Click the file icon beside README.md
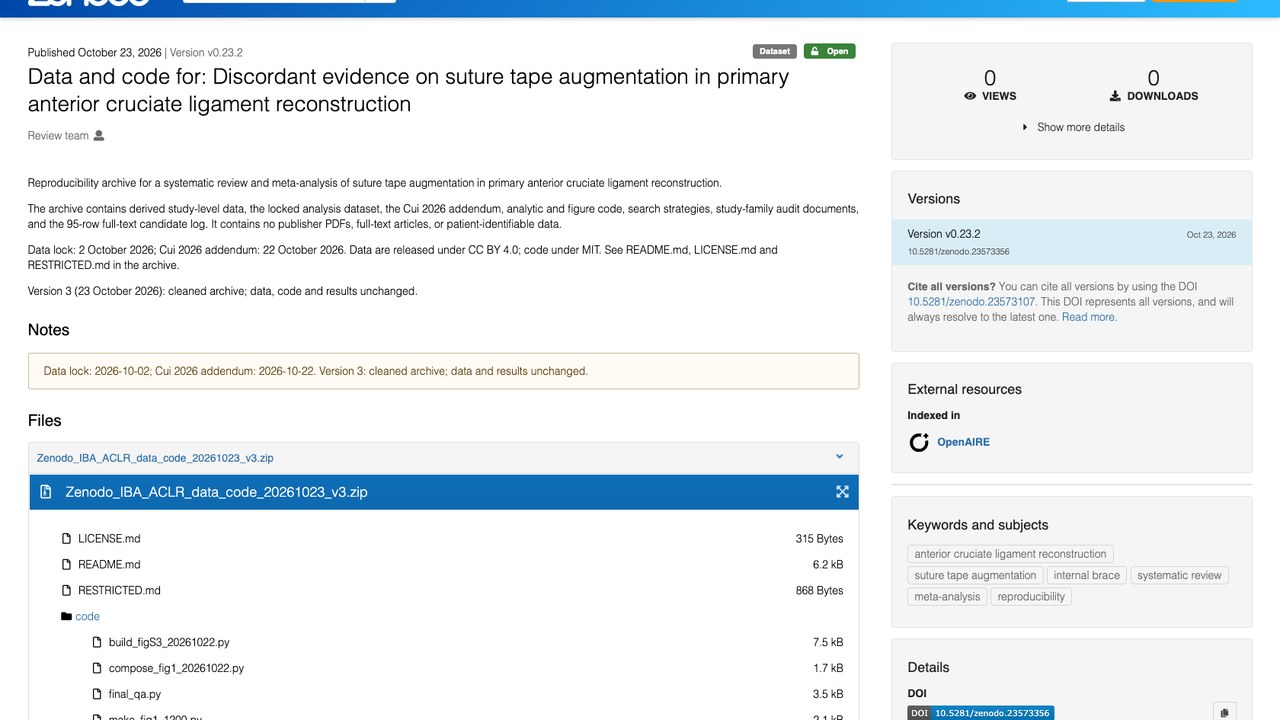The image size is (1280, 720). point(67,565)
